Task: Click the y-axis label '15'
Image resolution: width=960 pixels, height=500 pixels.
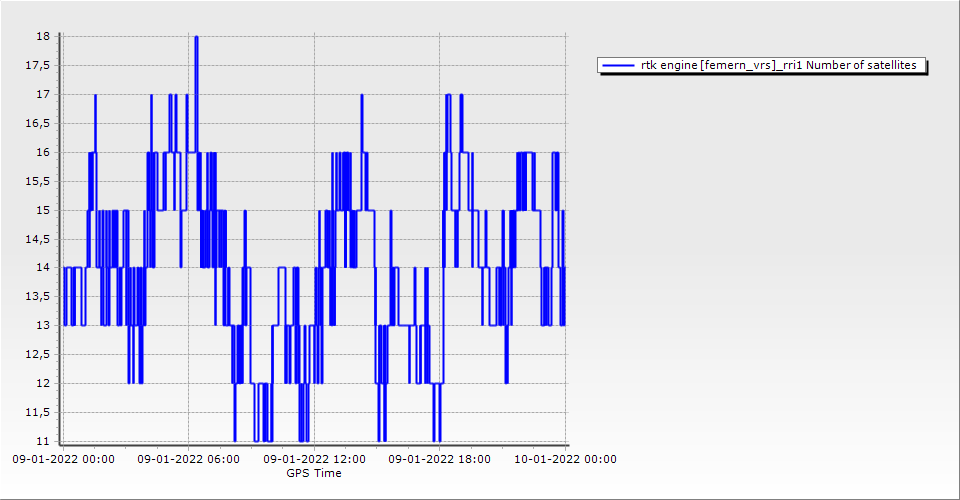Action: [x=43, y=210]
